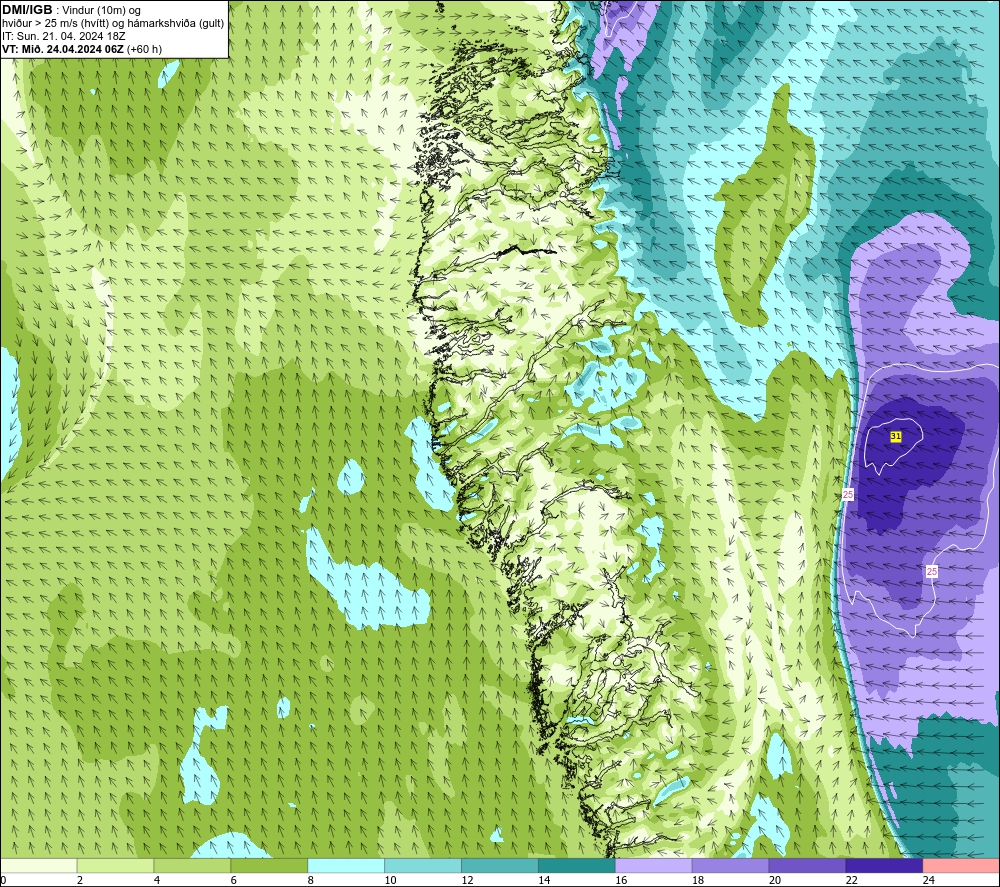Screen dimensions: 1000x887
Task: Click the light green 2–4 m/s legend swatch
Action: (x=115, y=866)
